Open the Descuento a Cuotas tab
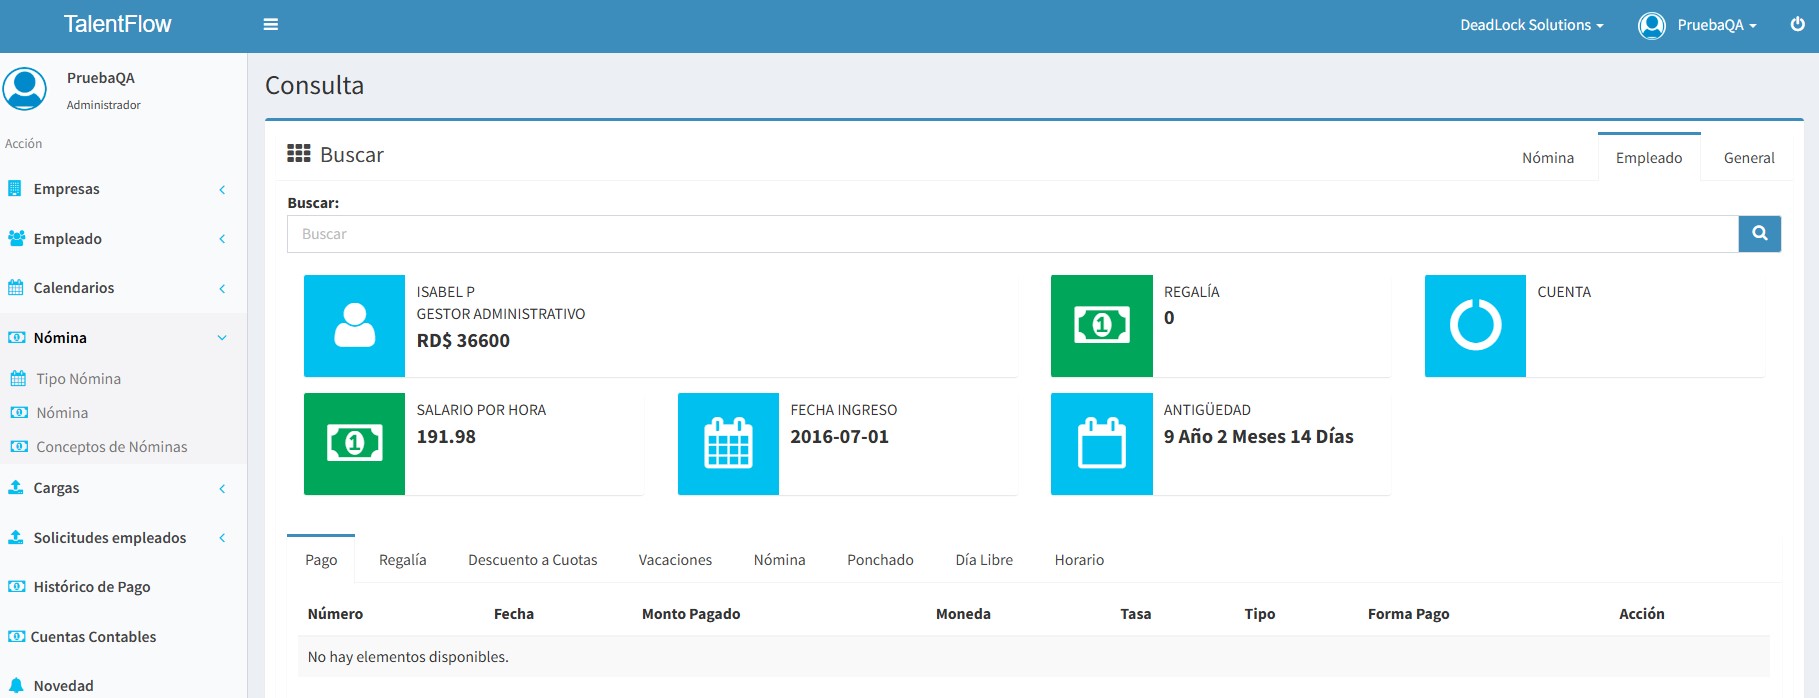The height and width of the screenshot is (698, 1819). point(532,559)
